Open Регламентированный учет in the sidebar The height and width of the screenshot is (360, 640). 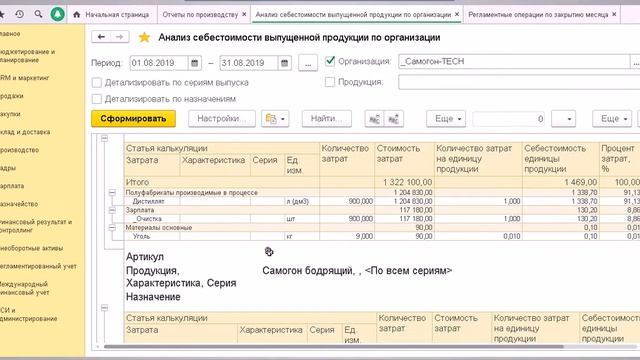click(38, 266)
